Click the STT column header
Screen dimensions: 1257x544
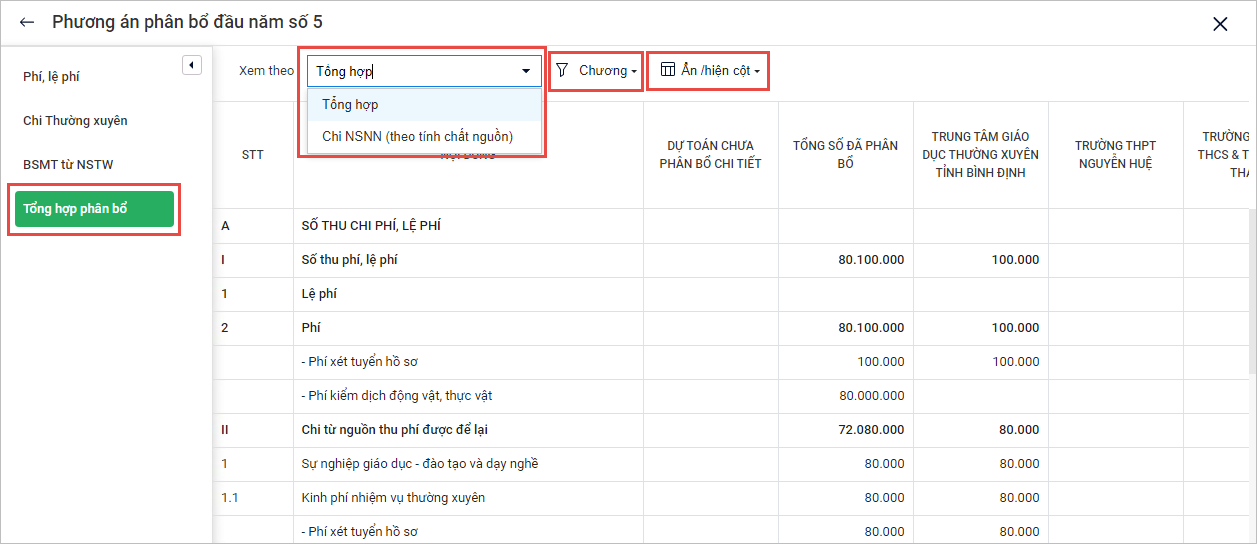click(x=253, y=155)
